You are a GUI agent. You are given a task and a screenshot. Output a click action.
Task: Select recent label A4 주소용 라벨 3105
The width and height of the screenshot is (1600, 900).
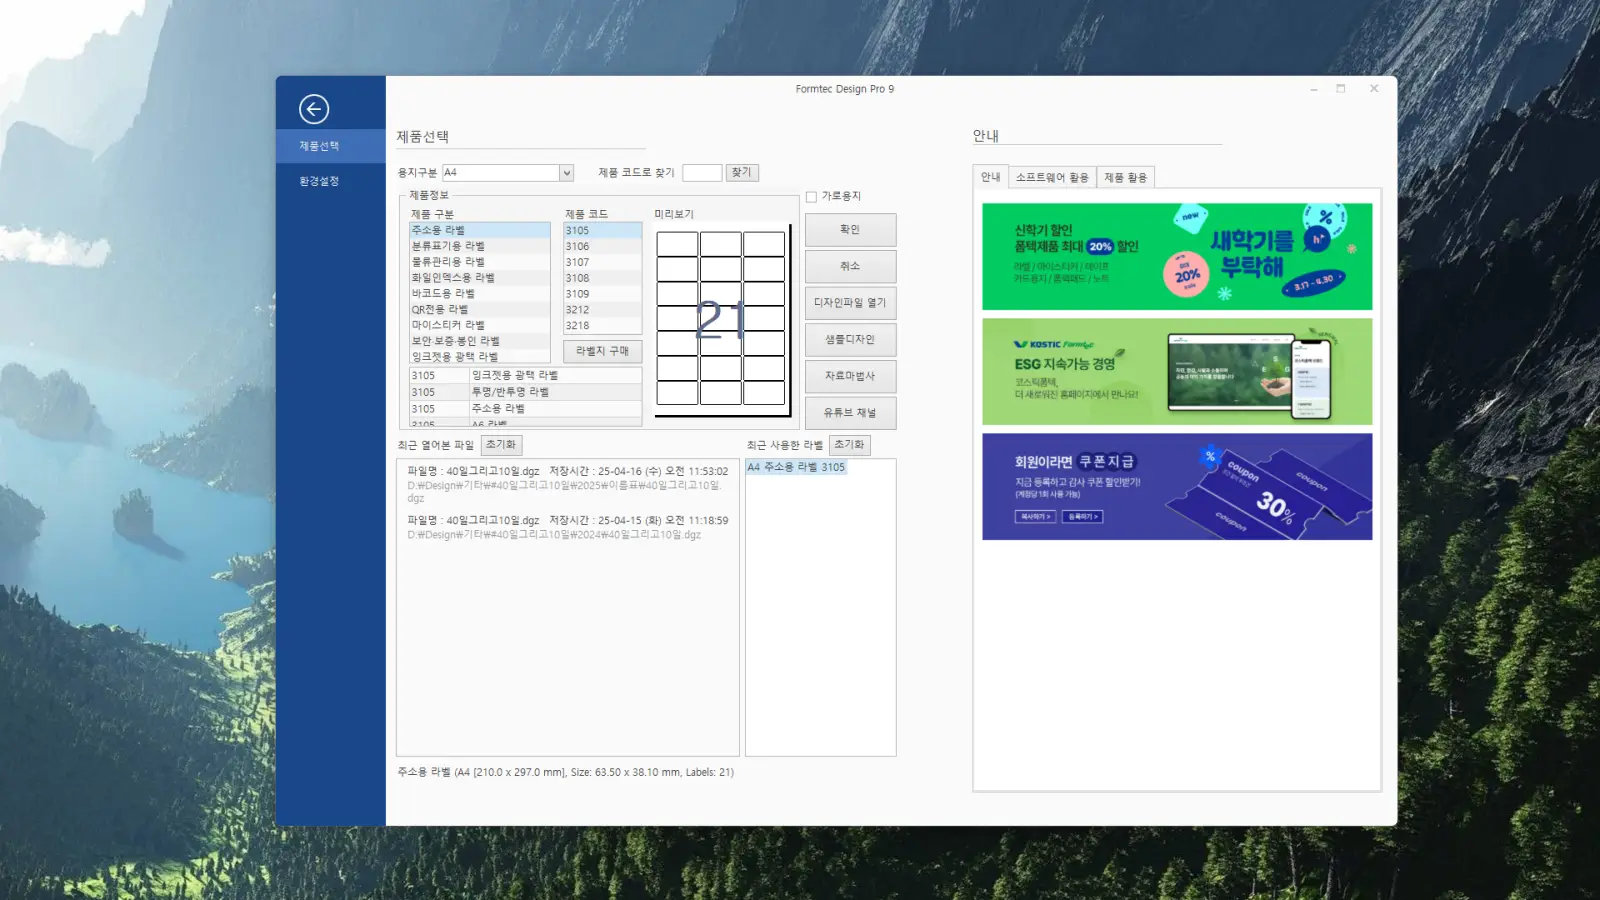tap(796, 467)
